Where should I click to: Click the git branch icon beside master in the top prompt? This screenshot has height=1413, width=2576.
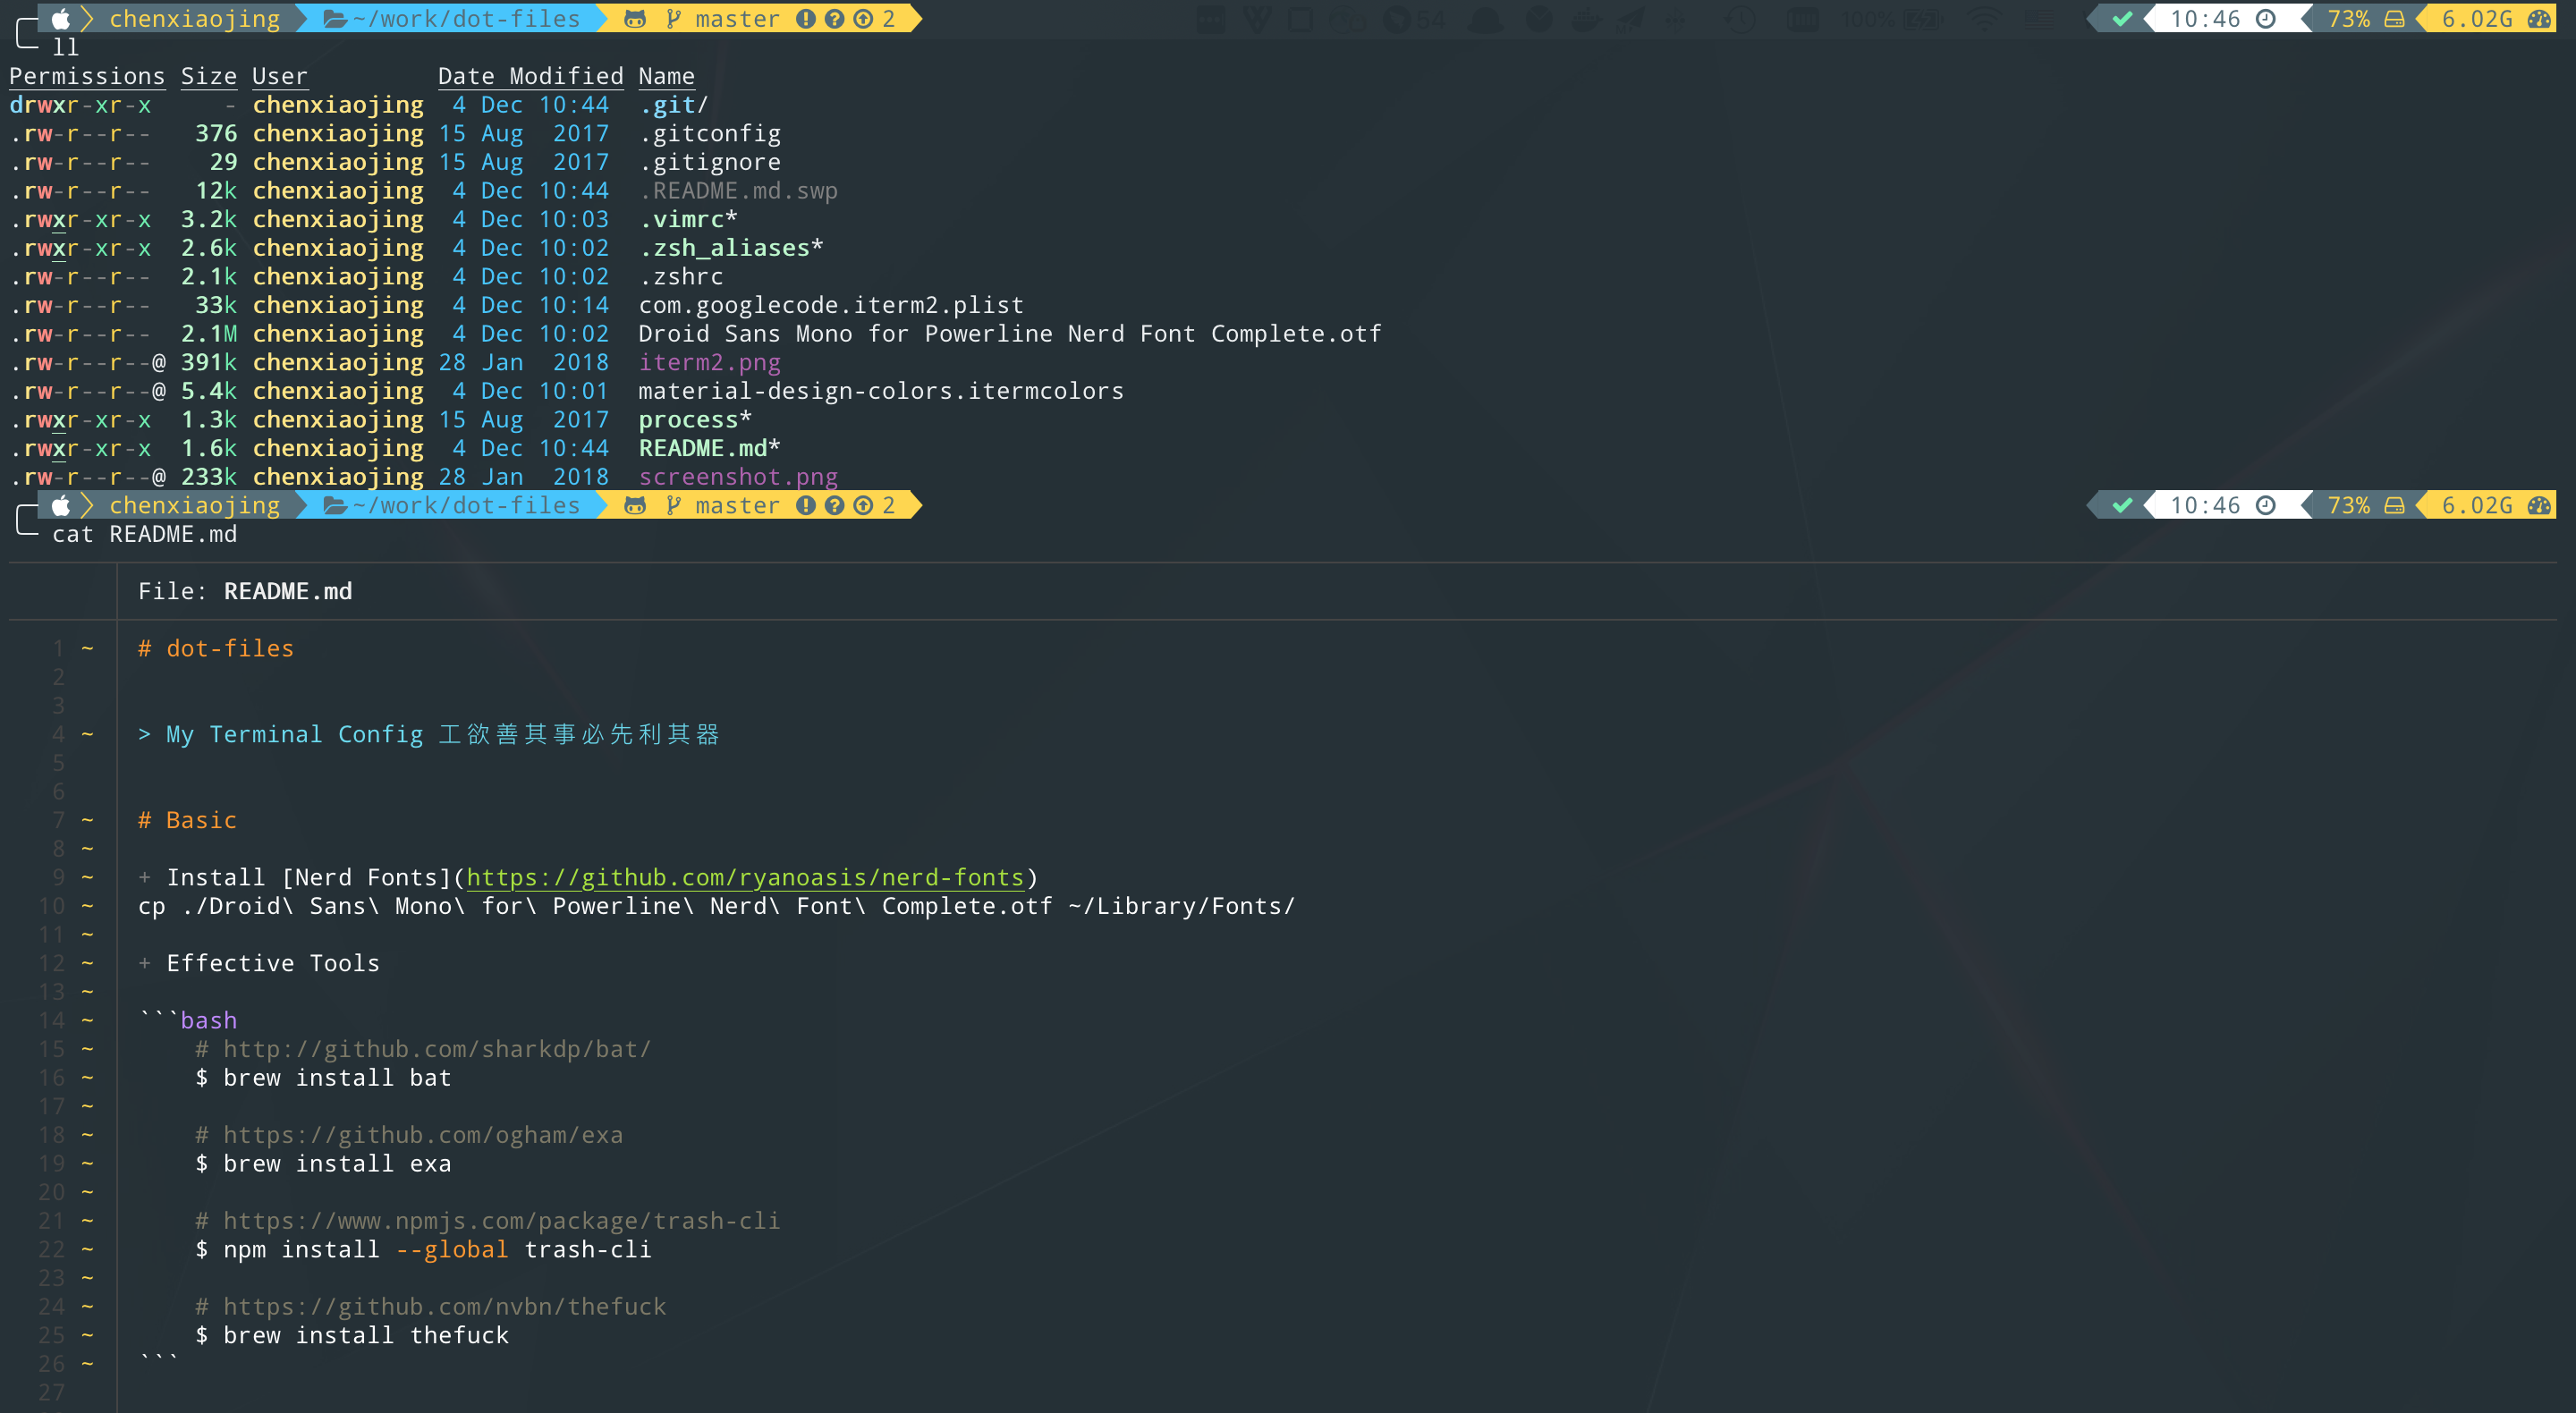[674, 19]
